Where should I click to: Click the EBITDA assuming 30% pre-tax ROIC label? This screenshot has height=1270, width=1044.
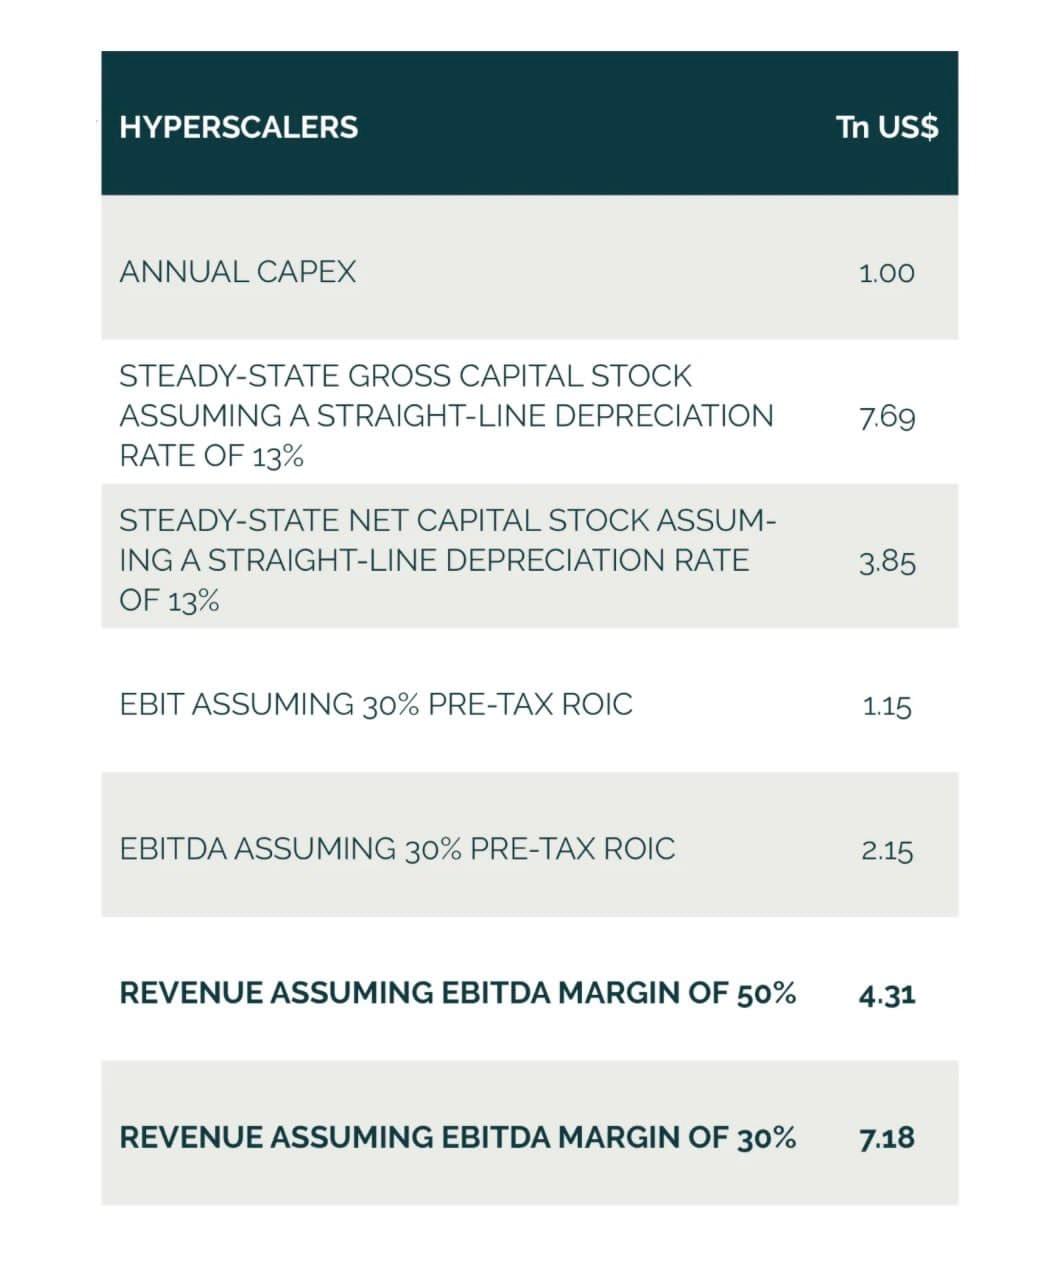click(x=397, y=849)
